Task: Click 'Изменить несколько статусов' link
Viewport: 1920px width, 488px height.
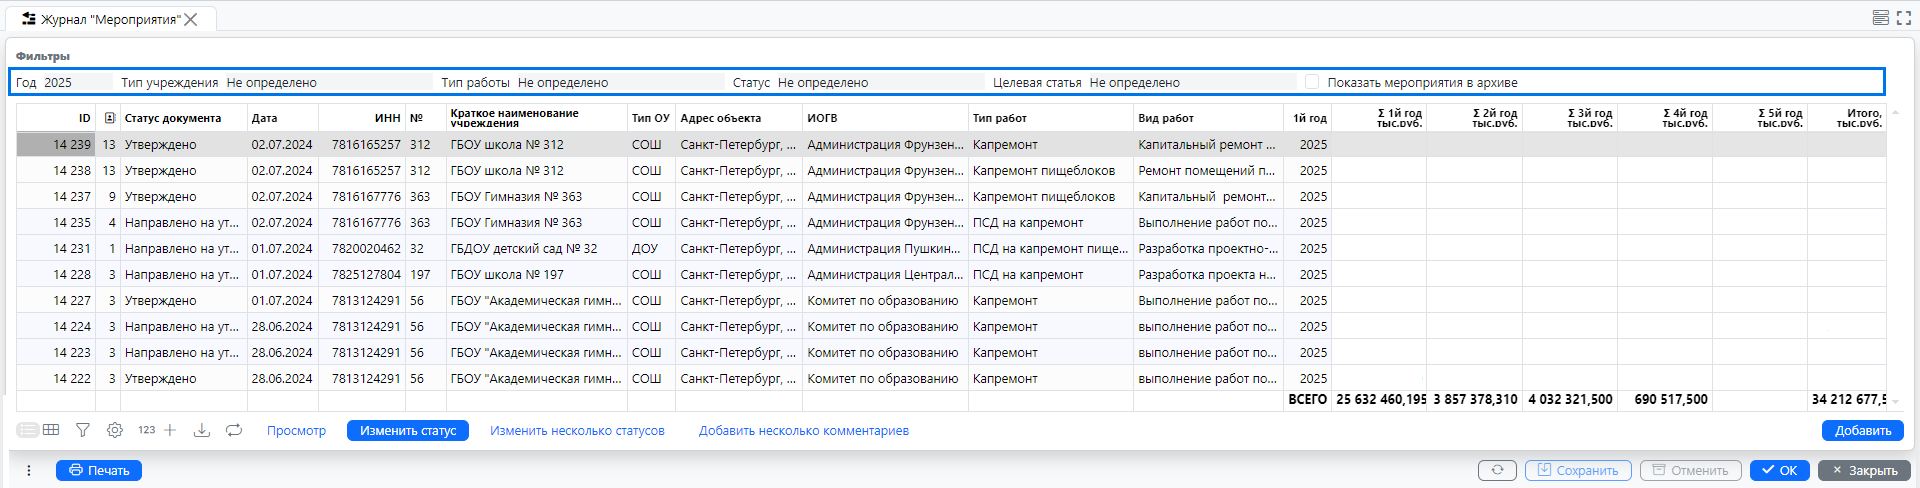Action: (x=577, y=431)
